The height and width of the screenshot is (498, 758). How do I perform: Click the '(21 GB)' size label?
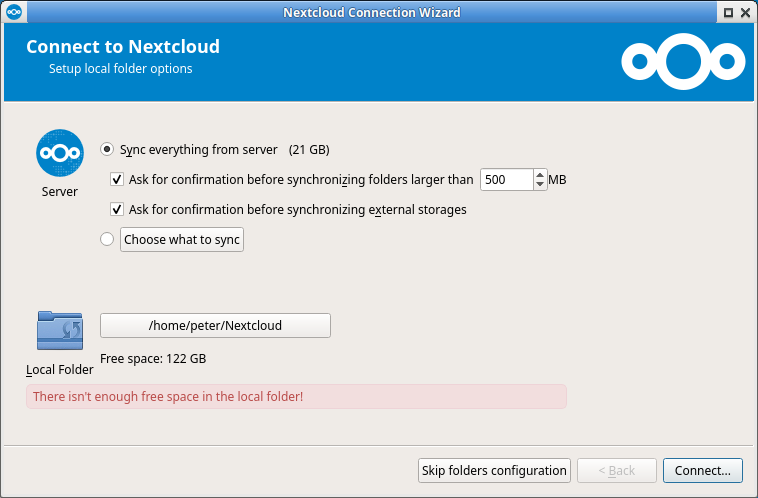309,150
